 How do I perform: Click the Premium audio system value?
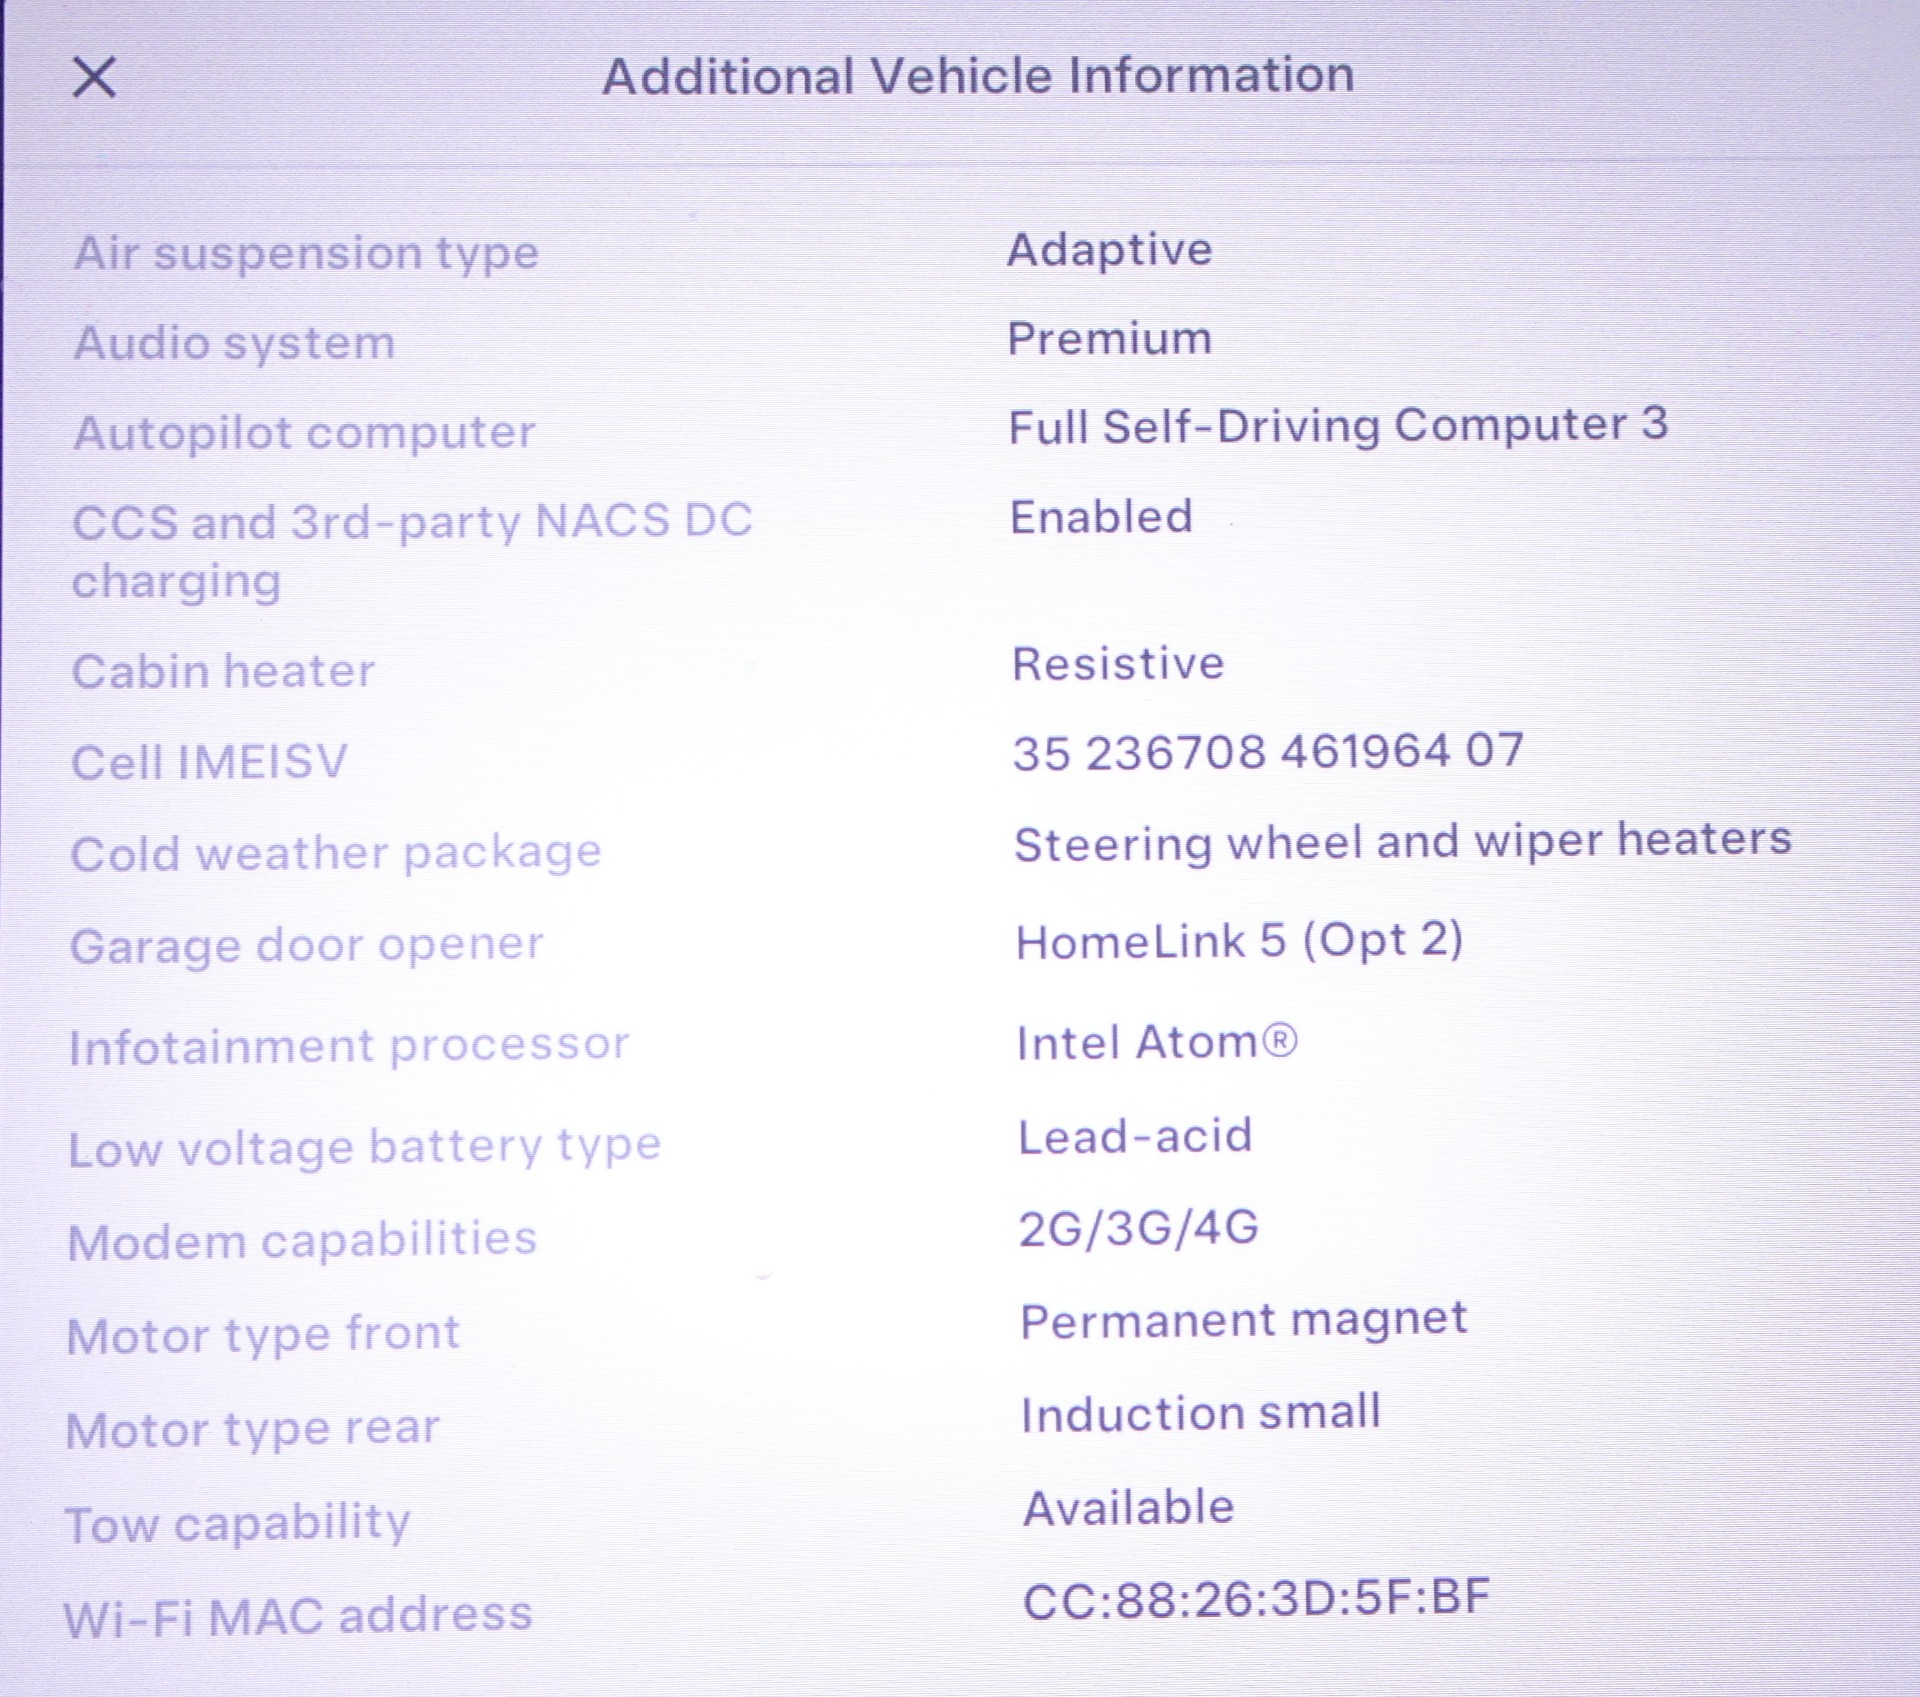point(1109,339)
